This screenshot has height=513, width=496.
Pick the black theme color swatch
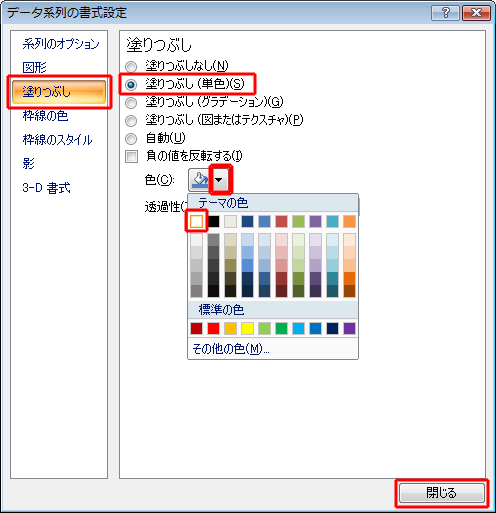tap(214, 221)
